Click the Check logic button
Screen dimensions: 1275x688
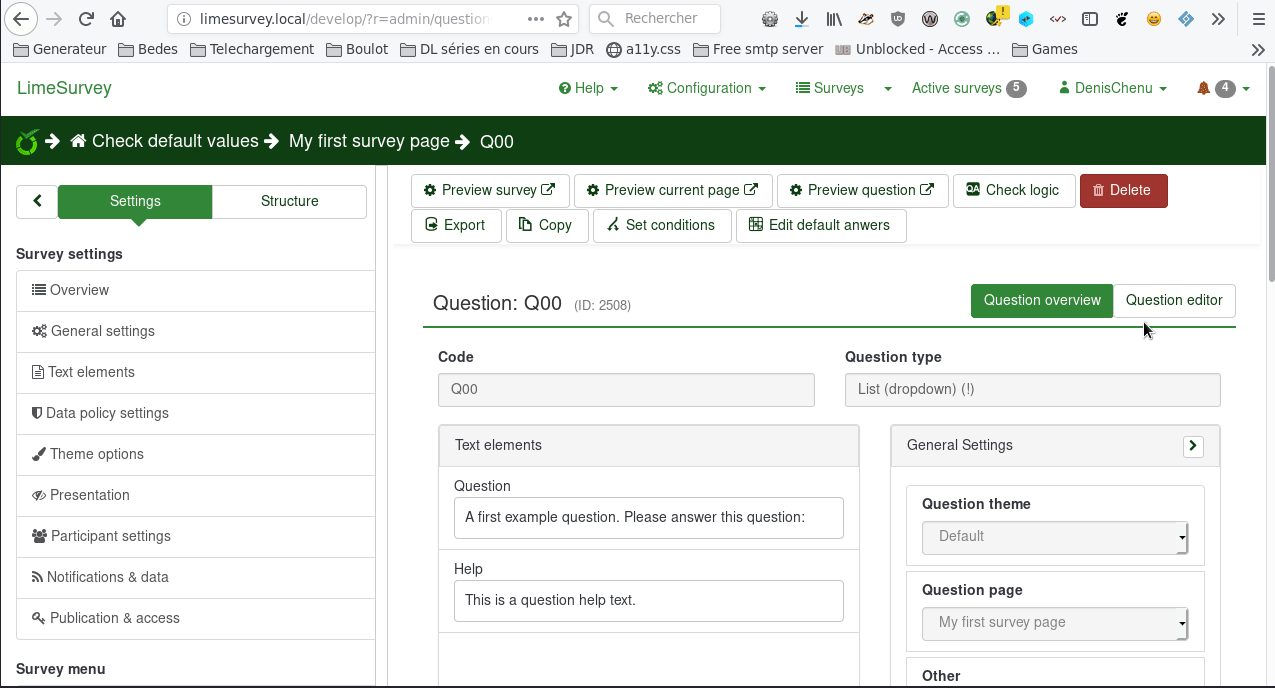tap(1013, 190)
